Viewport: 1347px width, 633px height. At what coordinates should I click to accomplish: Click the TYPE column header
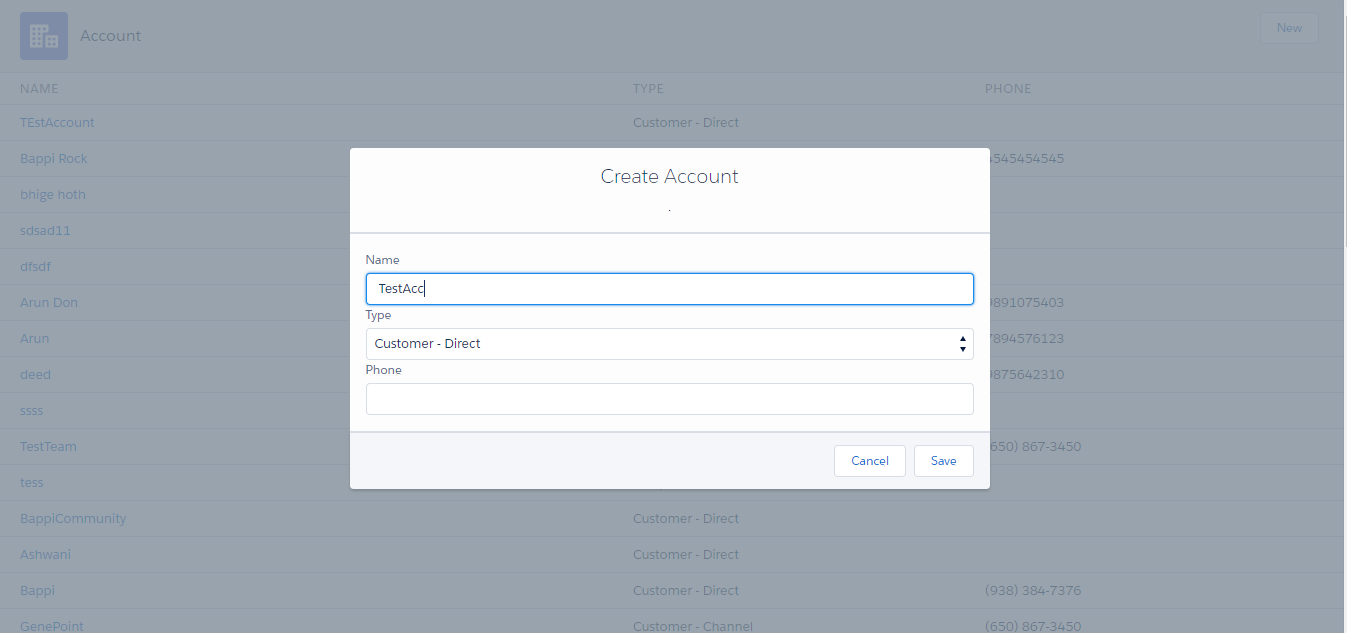click(x=647, y=88)
